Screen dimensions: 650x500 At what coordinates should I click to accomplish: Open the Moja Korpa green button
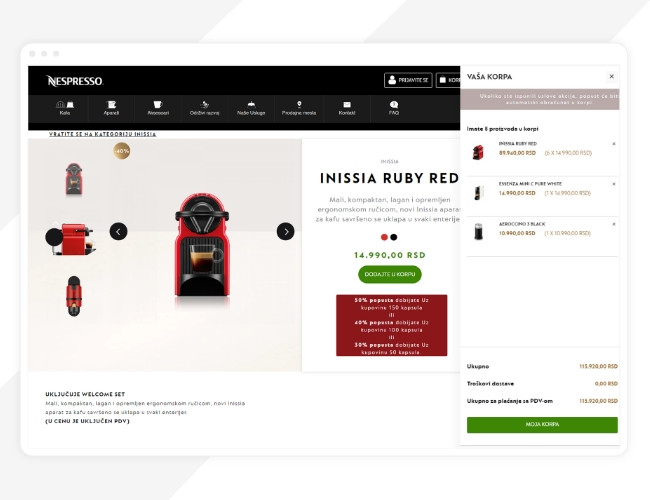click(542, 425)
